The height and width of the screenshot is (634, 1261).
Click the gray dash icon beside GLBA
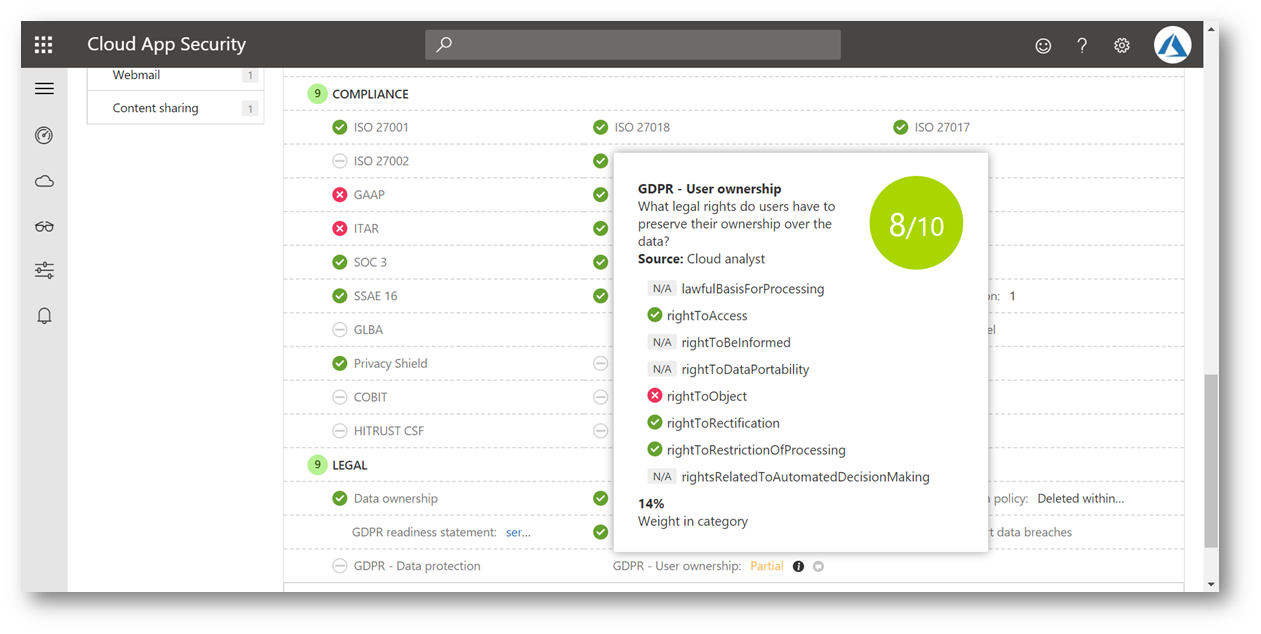[x=340, y=330]
